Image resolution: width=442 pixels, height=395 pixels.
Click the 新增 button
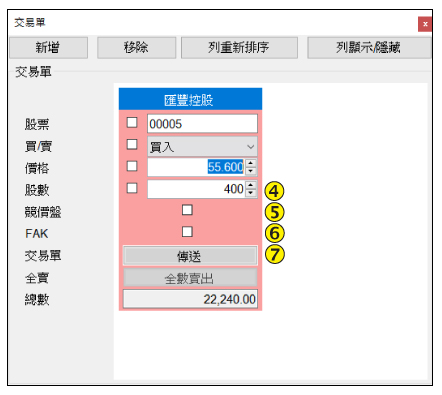49,48
